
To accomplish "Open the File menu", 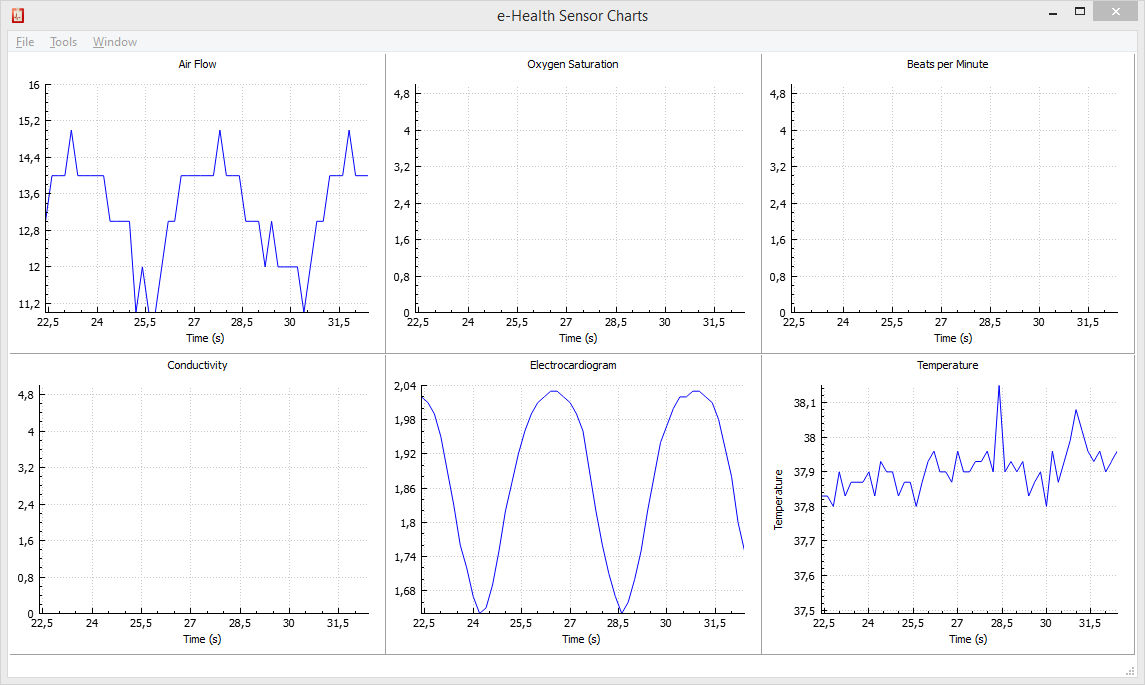I will [25, 42].
